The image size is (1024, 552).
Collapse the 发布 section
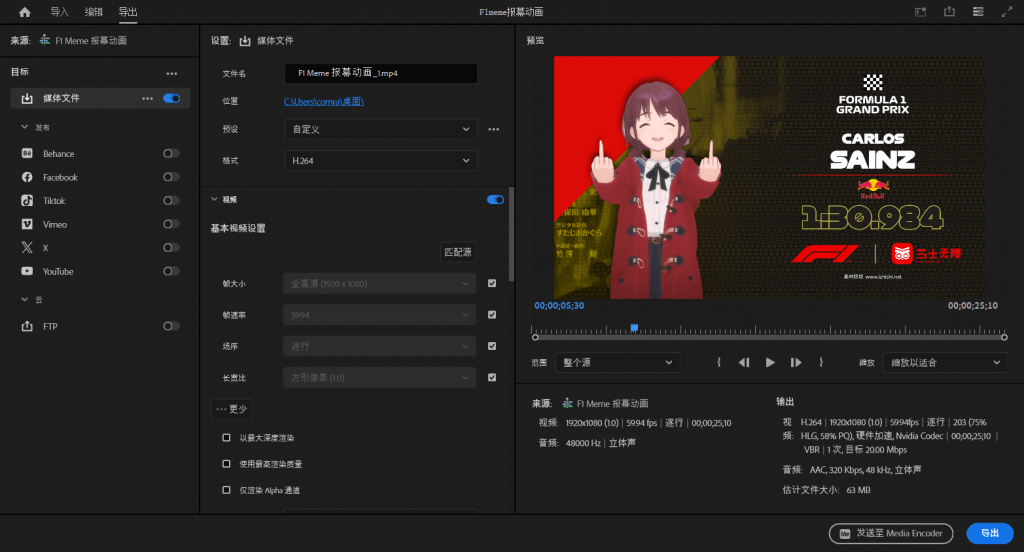click(24, 127)
